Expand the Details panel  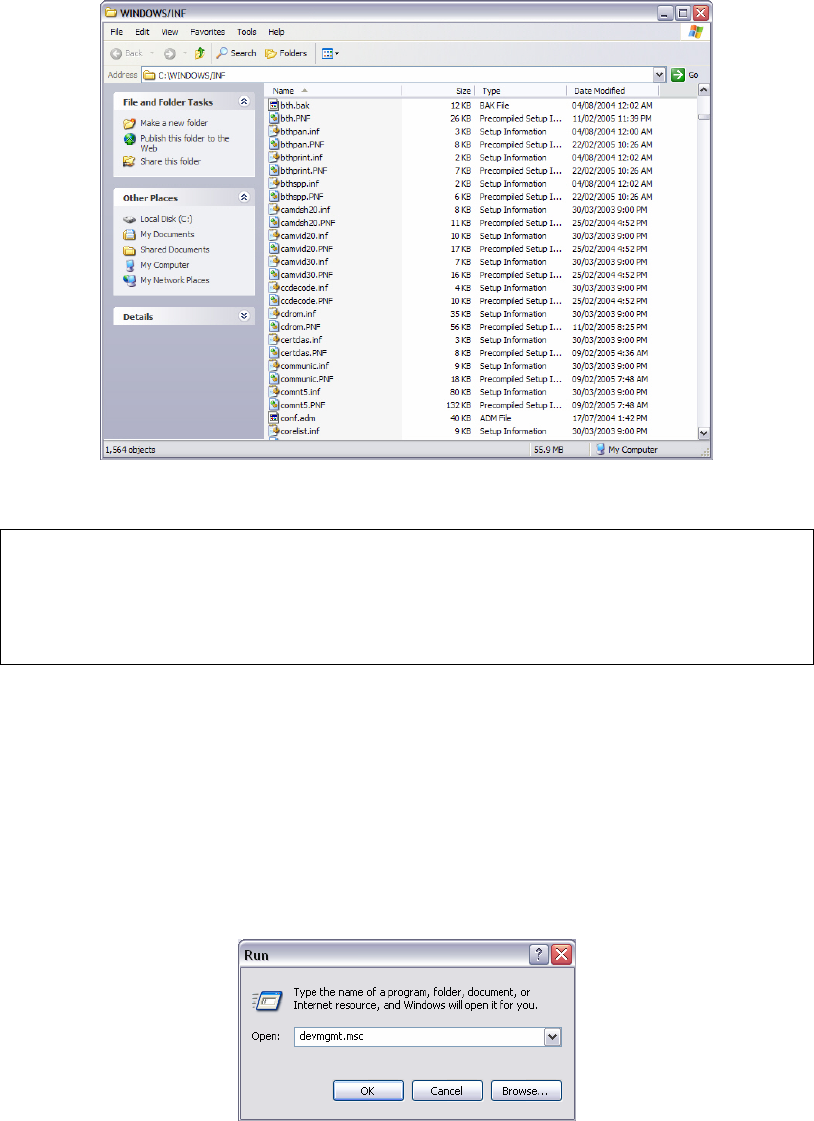point(244,316)
